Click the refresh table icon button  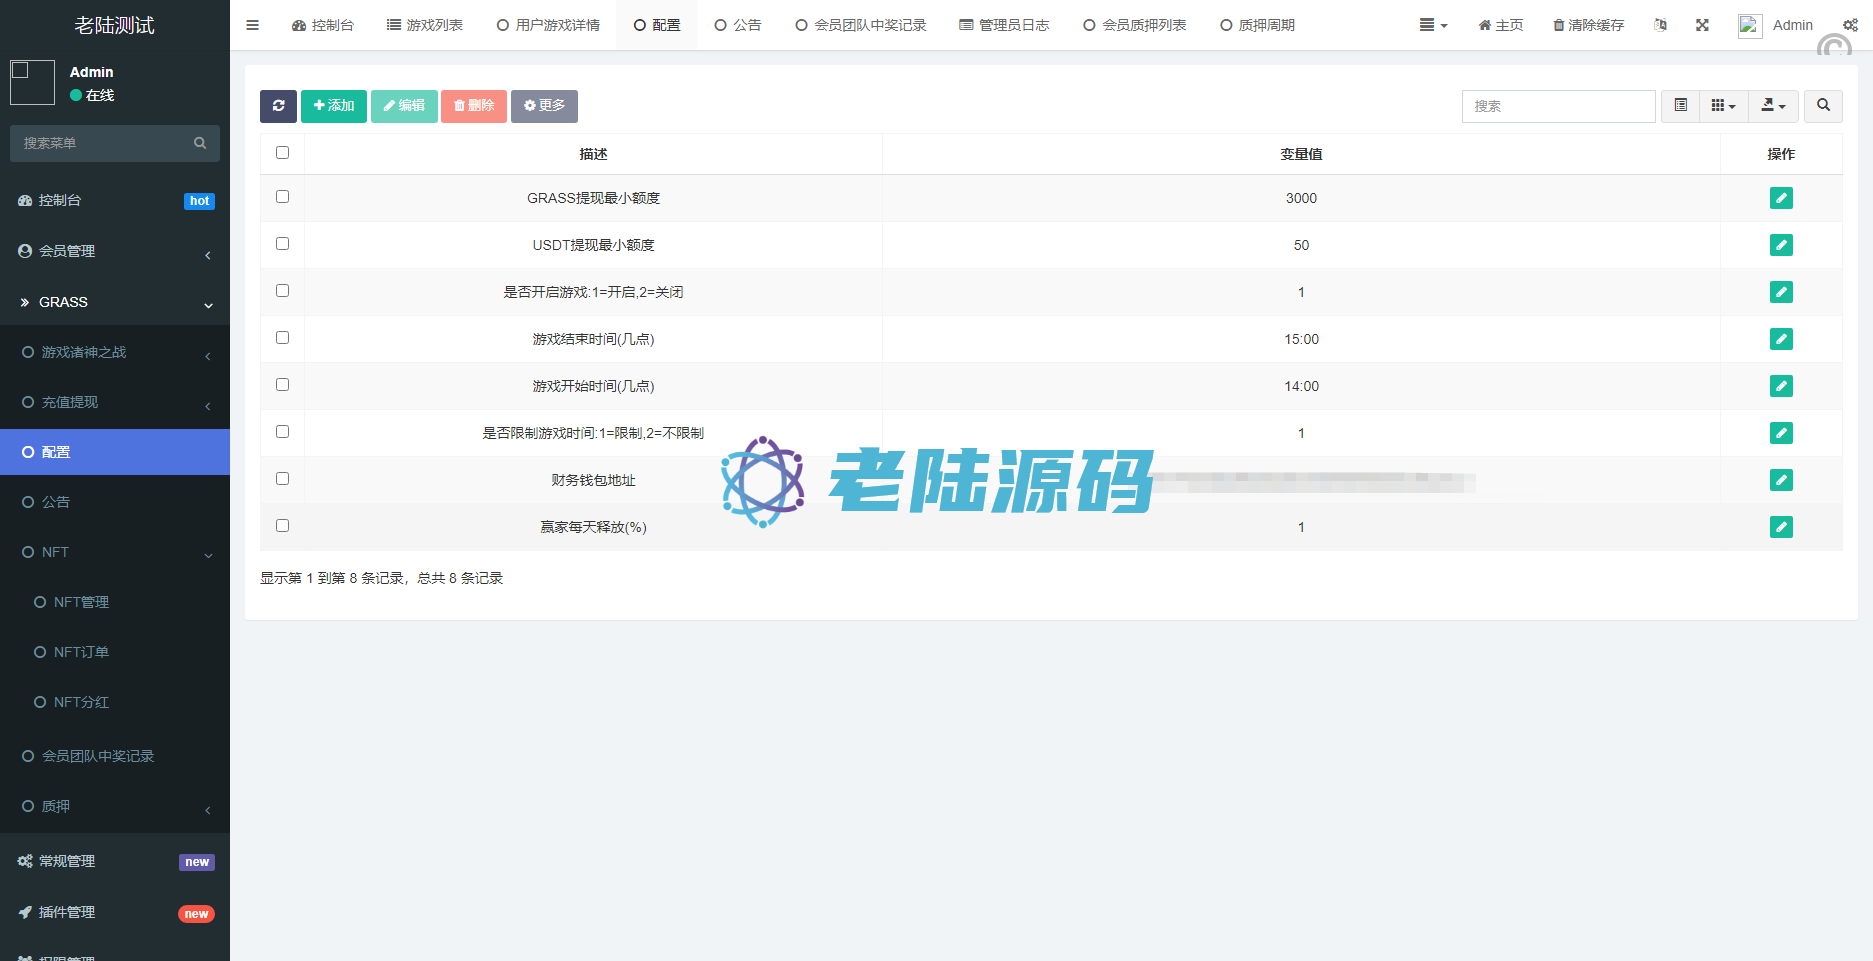pyautogui.click(x=278, y=106)
